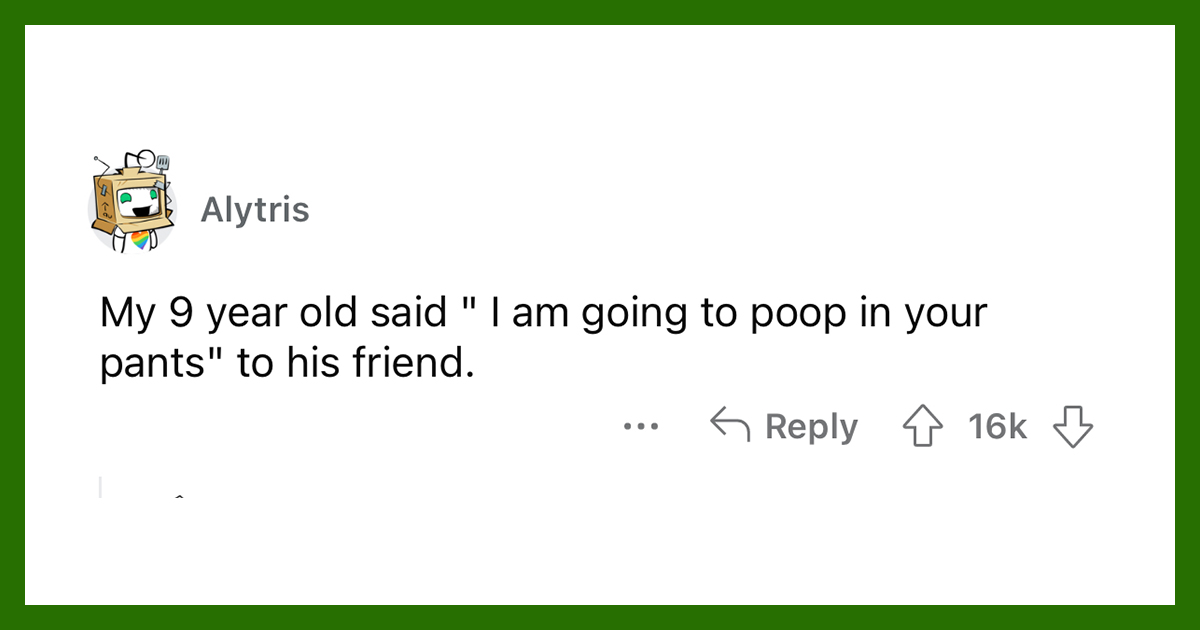
Task: Open the three-dot more options menu
Action: pos(641,427)
